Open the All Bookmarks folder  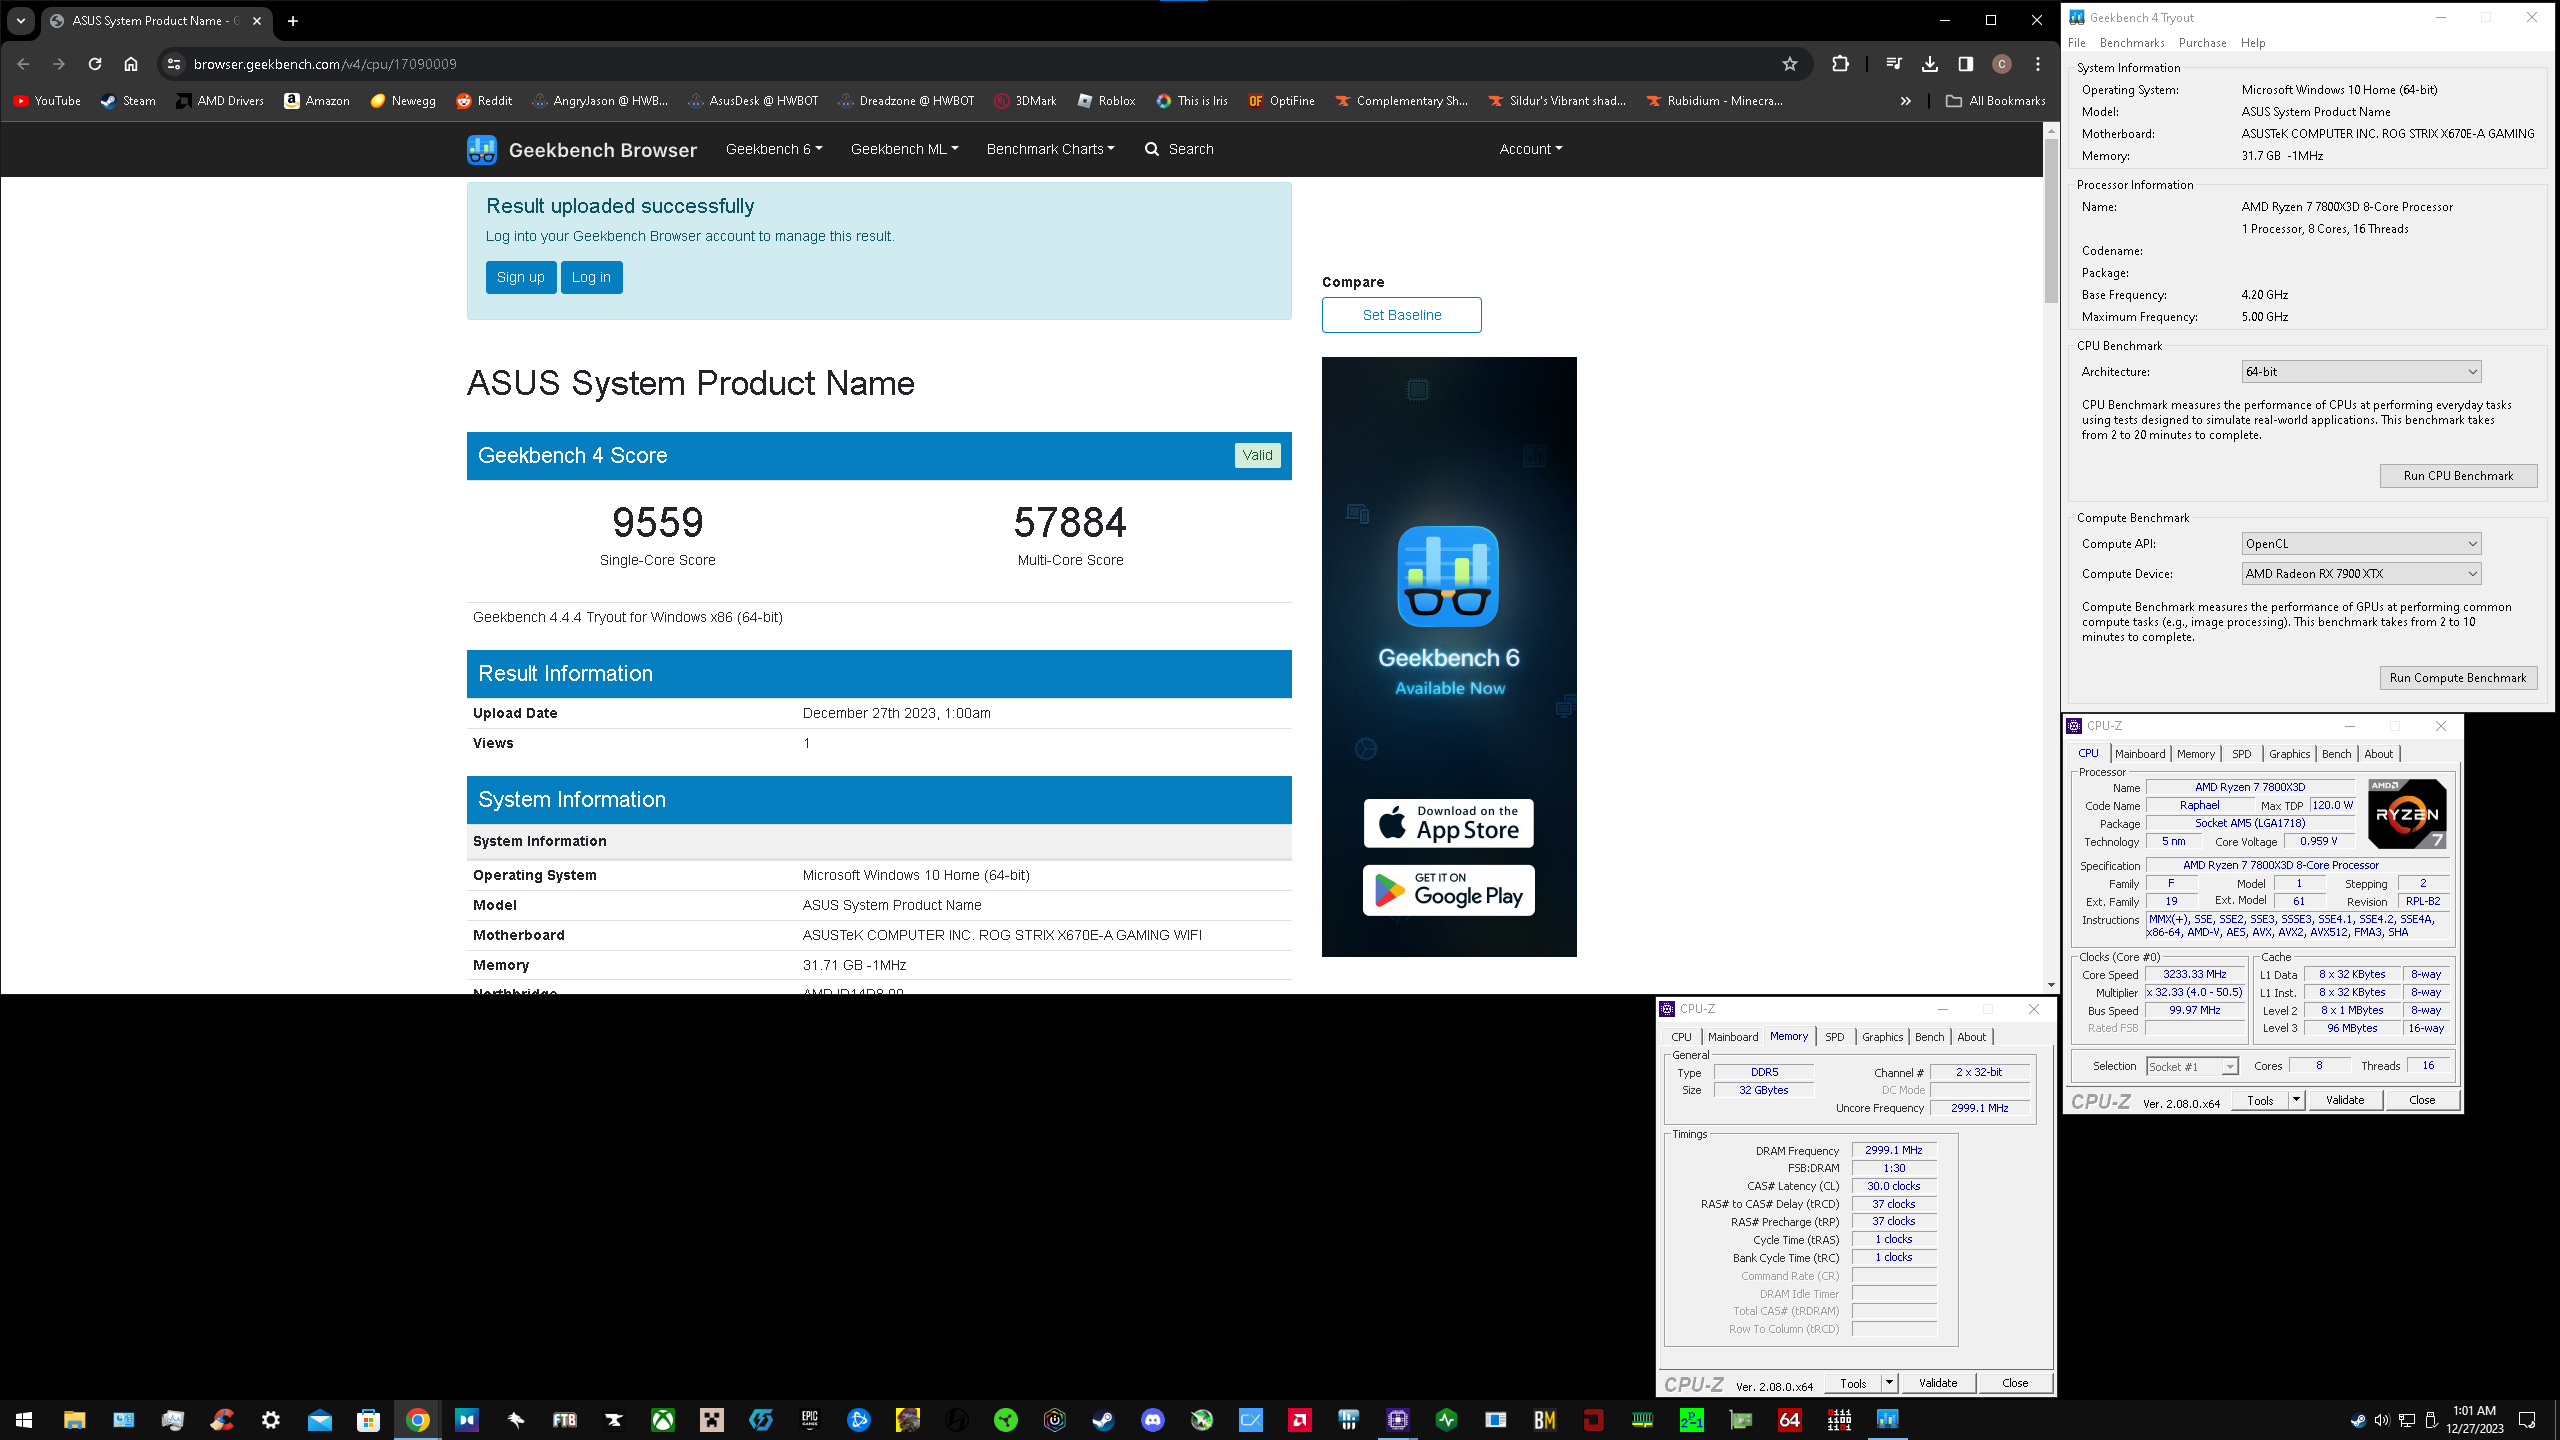(x=1996, y=101)
